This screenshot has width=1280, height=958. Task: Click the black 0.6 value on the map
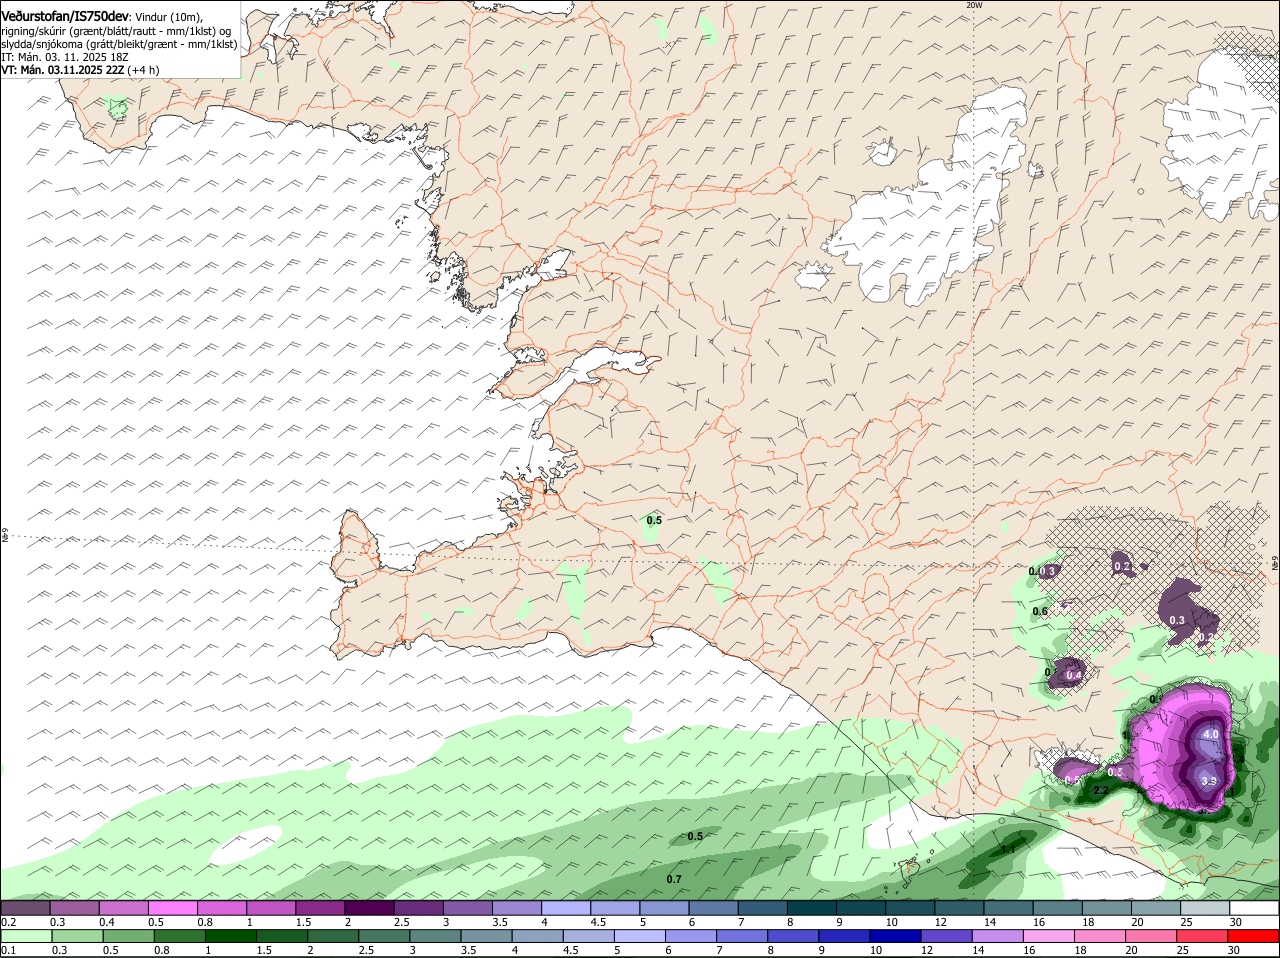tap(1040, 611)
